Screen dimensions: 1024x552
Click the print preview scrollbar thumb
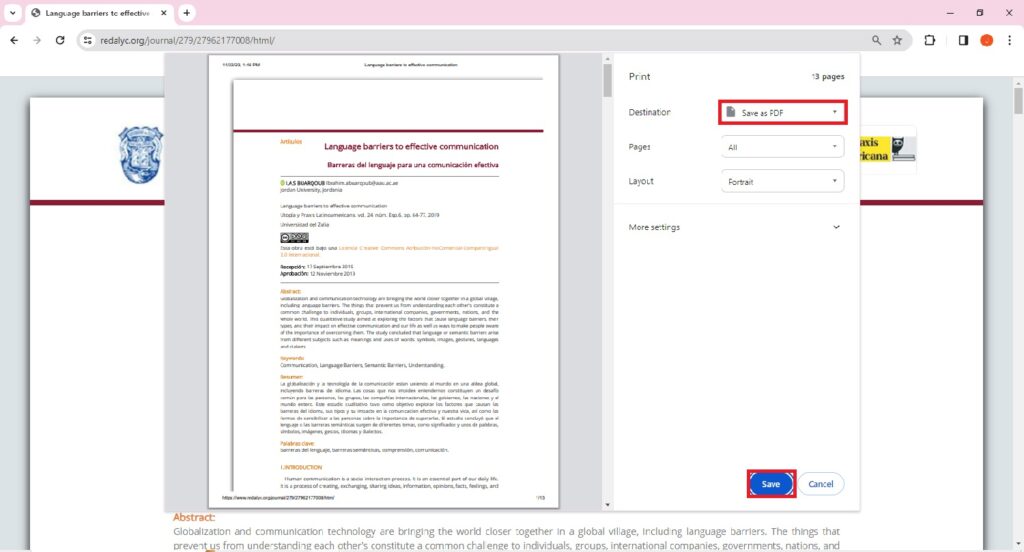point(607,78)
